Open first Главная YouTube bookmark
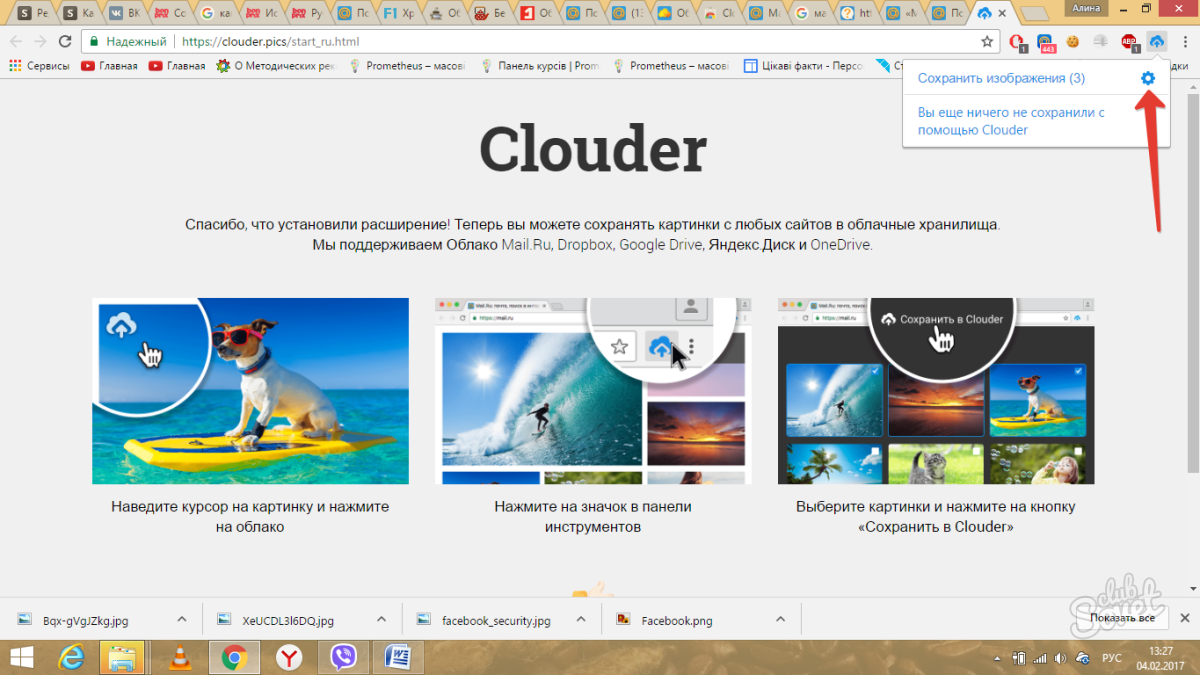The height and width of the screenshot is (675, 1200). pos(109,66)
